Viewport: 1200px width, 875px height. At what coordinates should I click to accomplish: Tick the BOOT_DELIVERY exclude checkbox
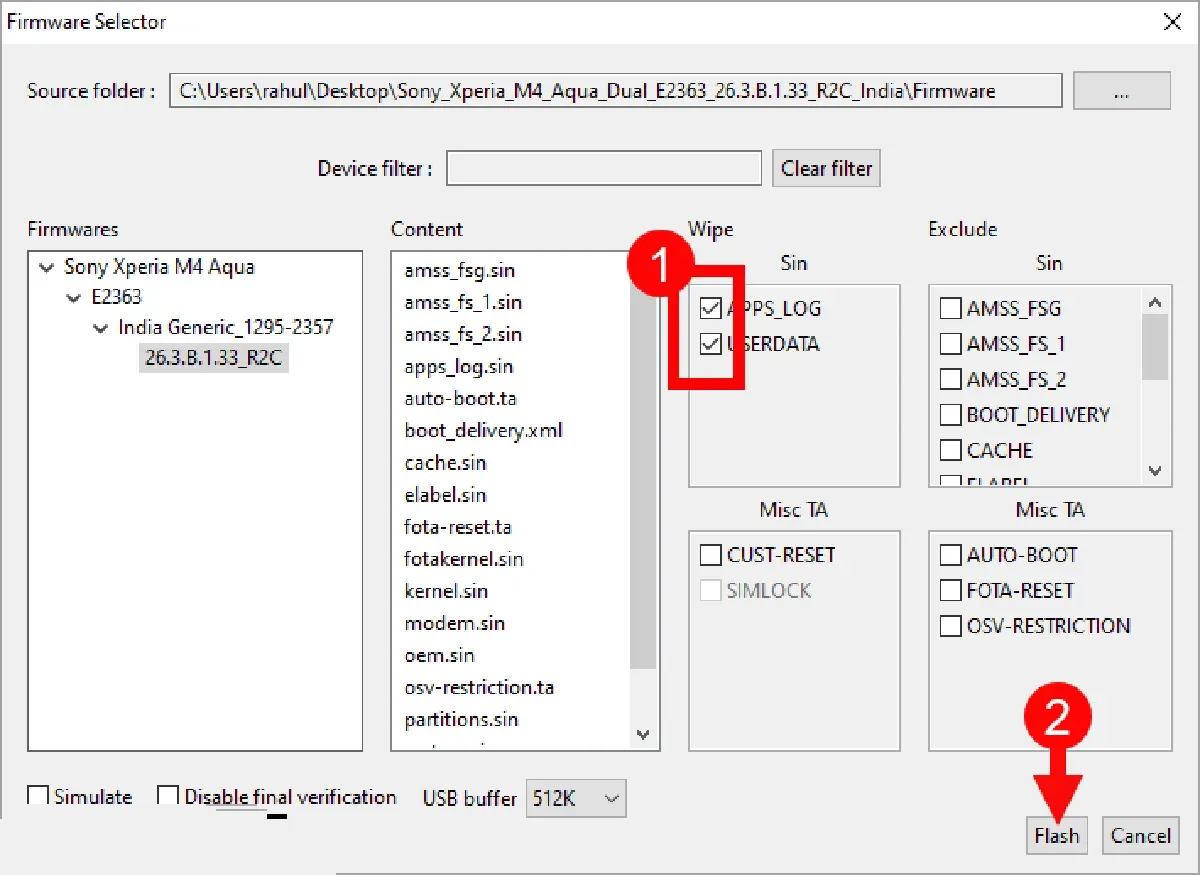pos(951,415)
